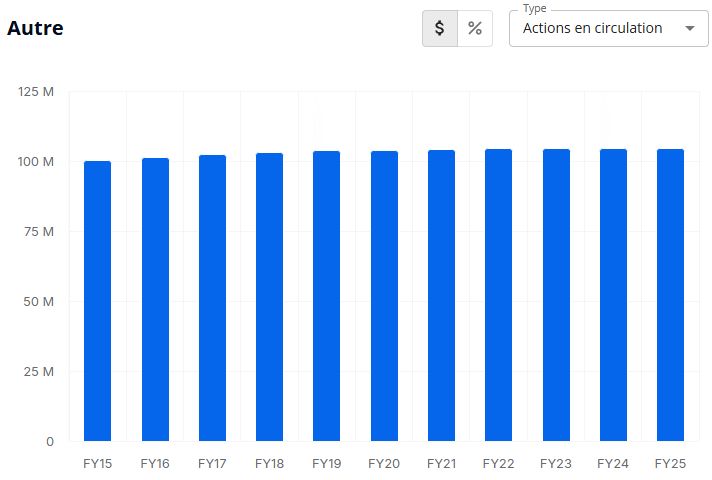Select the Actions en circulation combo box
Image resolution: width=712 pixels, height=480 pixels.
[608, 28]
